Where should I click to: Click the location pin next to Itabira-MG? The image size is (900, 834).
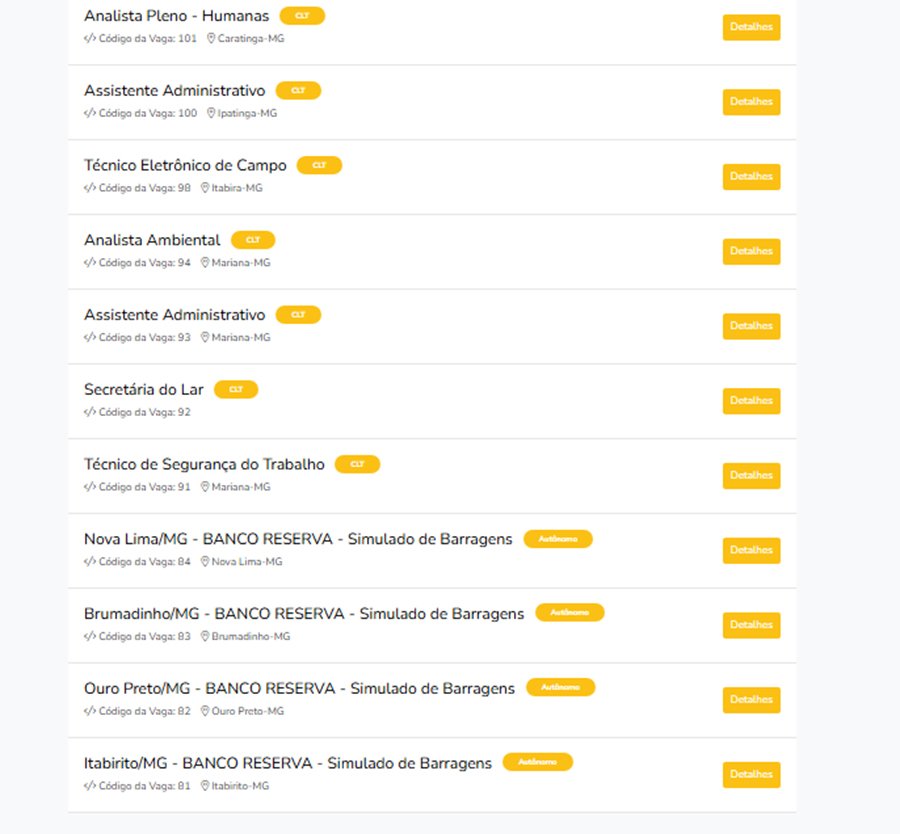pyautogui.click(x=205, y=188)
